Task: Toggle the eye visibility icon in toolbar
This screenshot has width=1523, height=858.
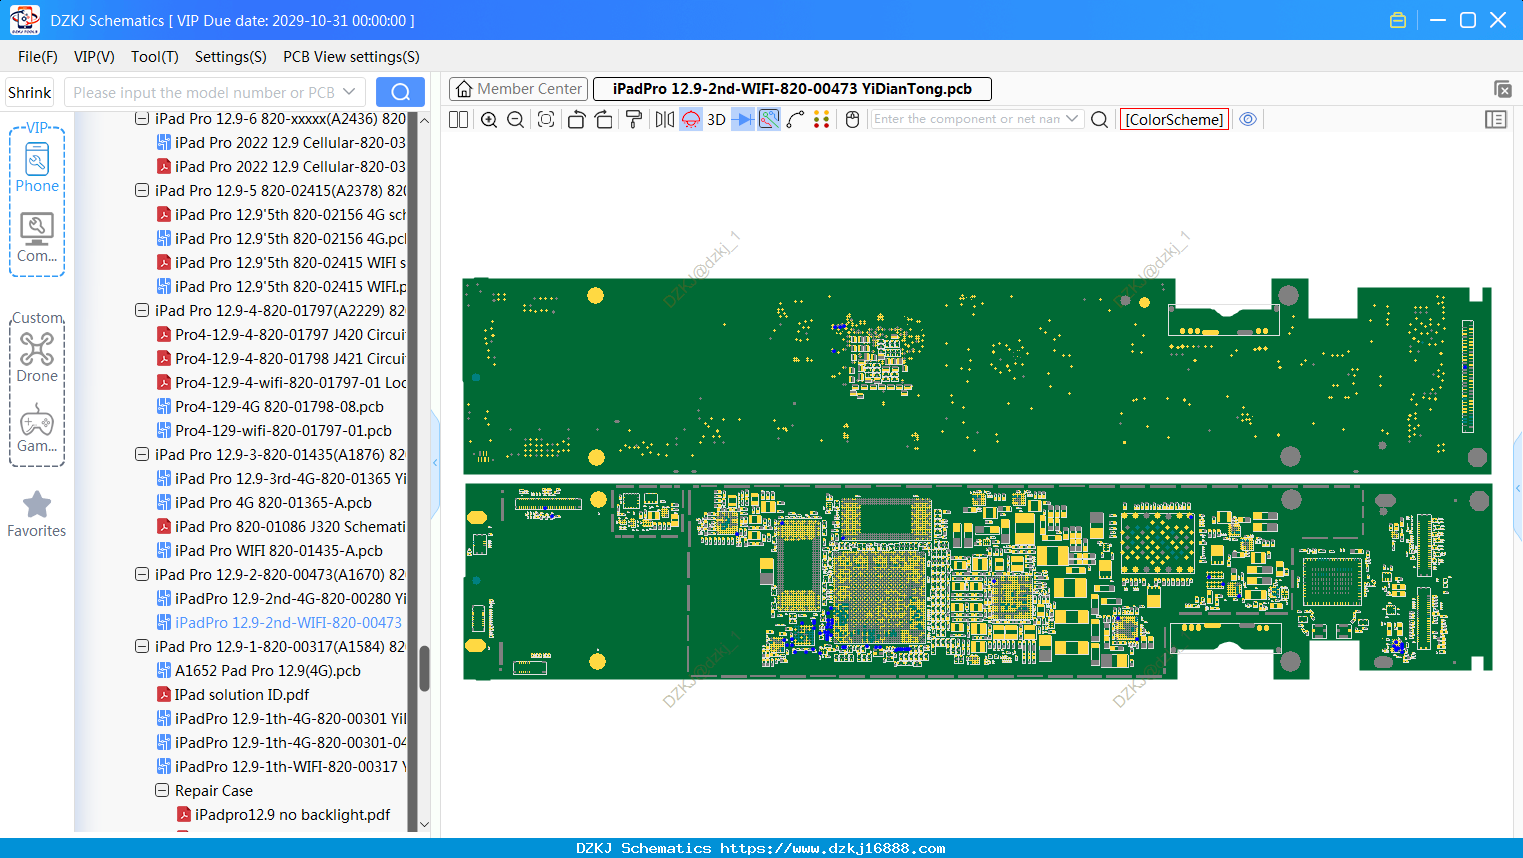Action: (x=1248, y=119)
